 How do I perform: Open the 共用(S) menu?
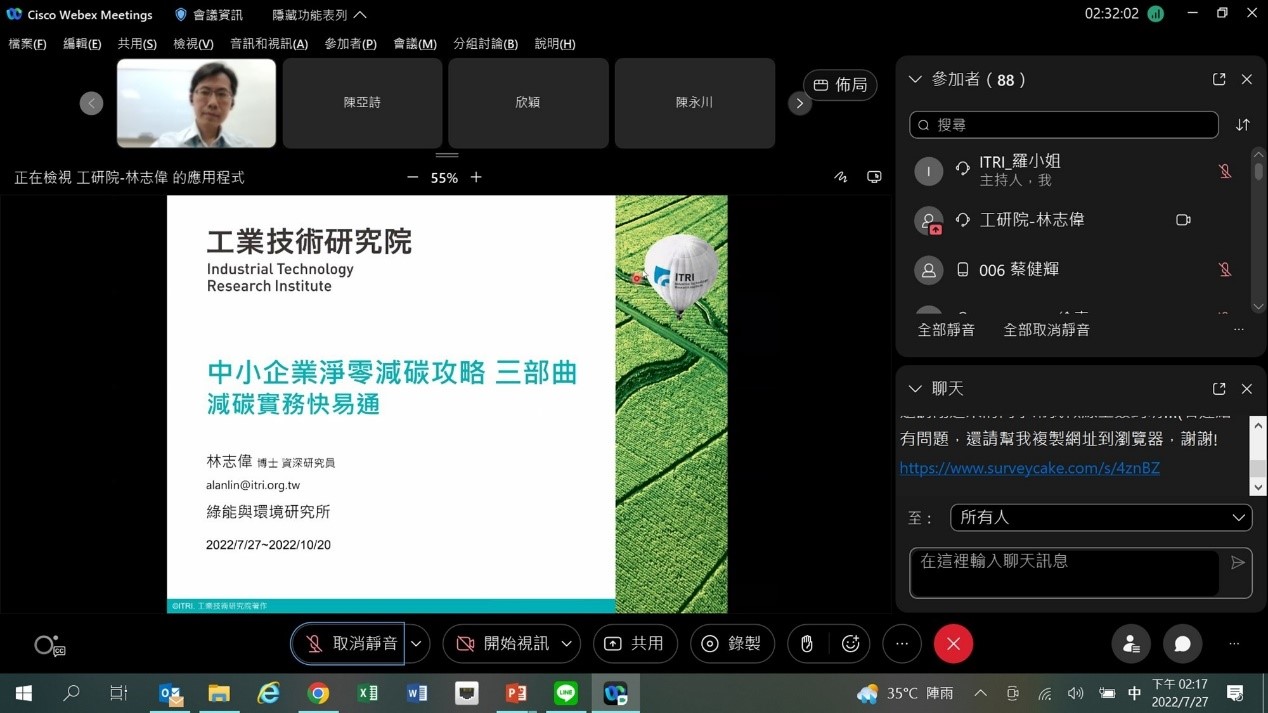click(x=137, y=44)
